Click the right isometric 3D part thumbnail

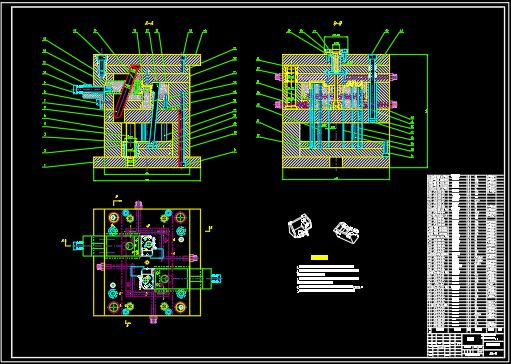pos(346,232)
